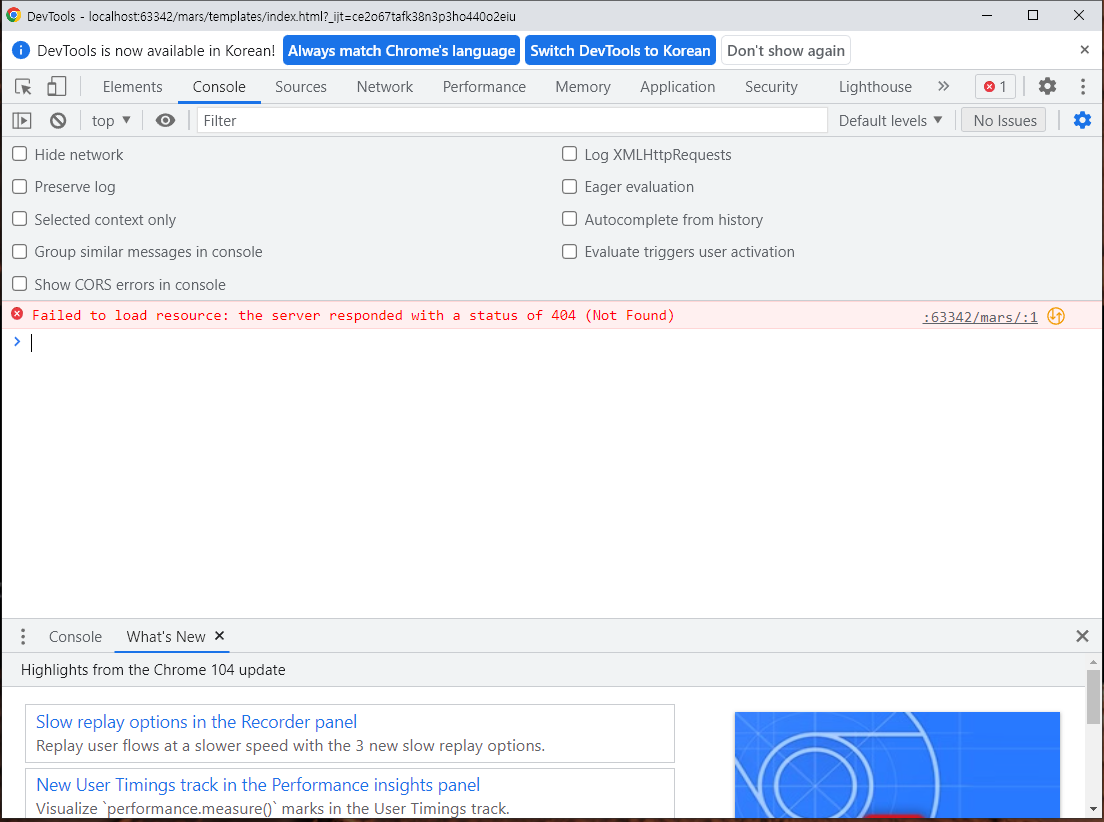The width and height of the screenshot is (1104, 822).
Task: Open Slow replay options in Recorder panel link
Action: [x=196, y=721]
